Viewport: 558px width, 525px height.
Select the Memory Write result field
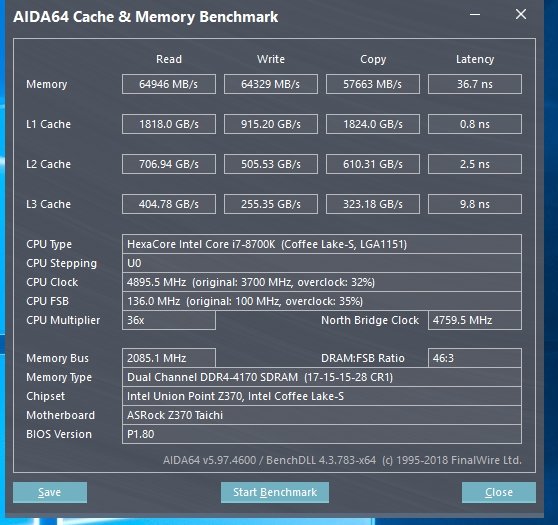[271, 84]
